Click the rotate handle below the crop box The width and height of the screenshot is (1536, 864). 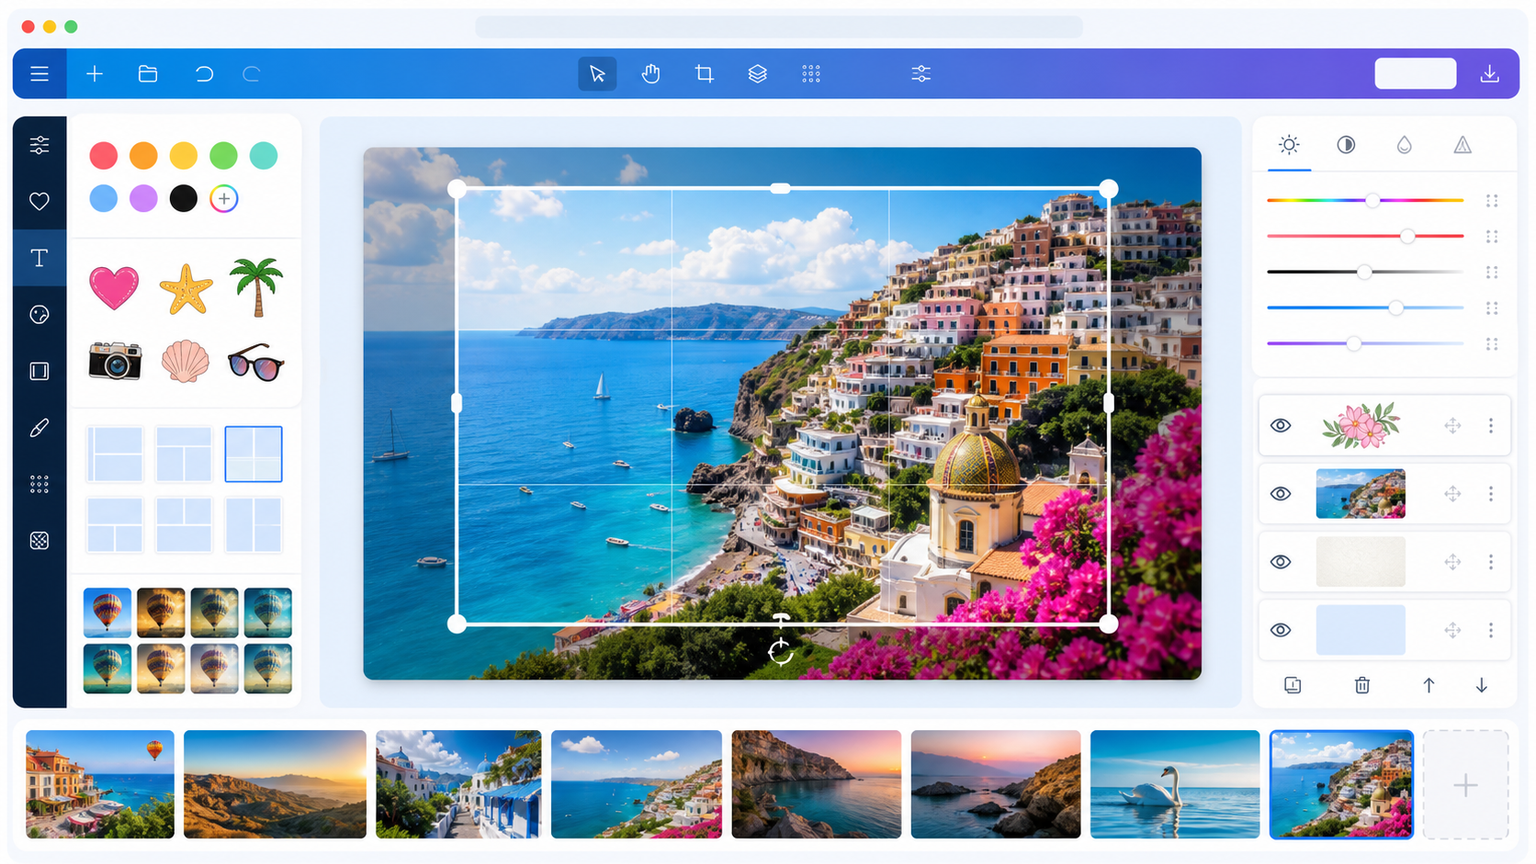pos(781,651)
